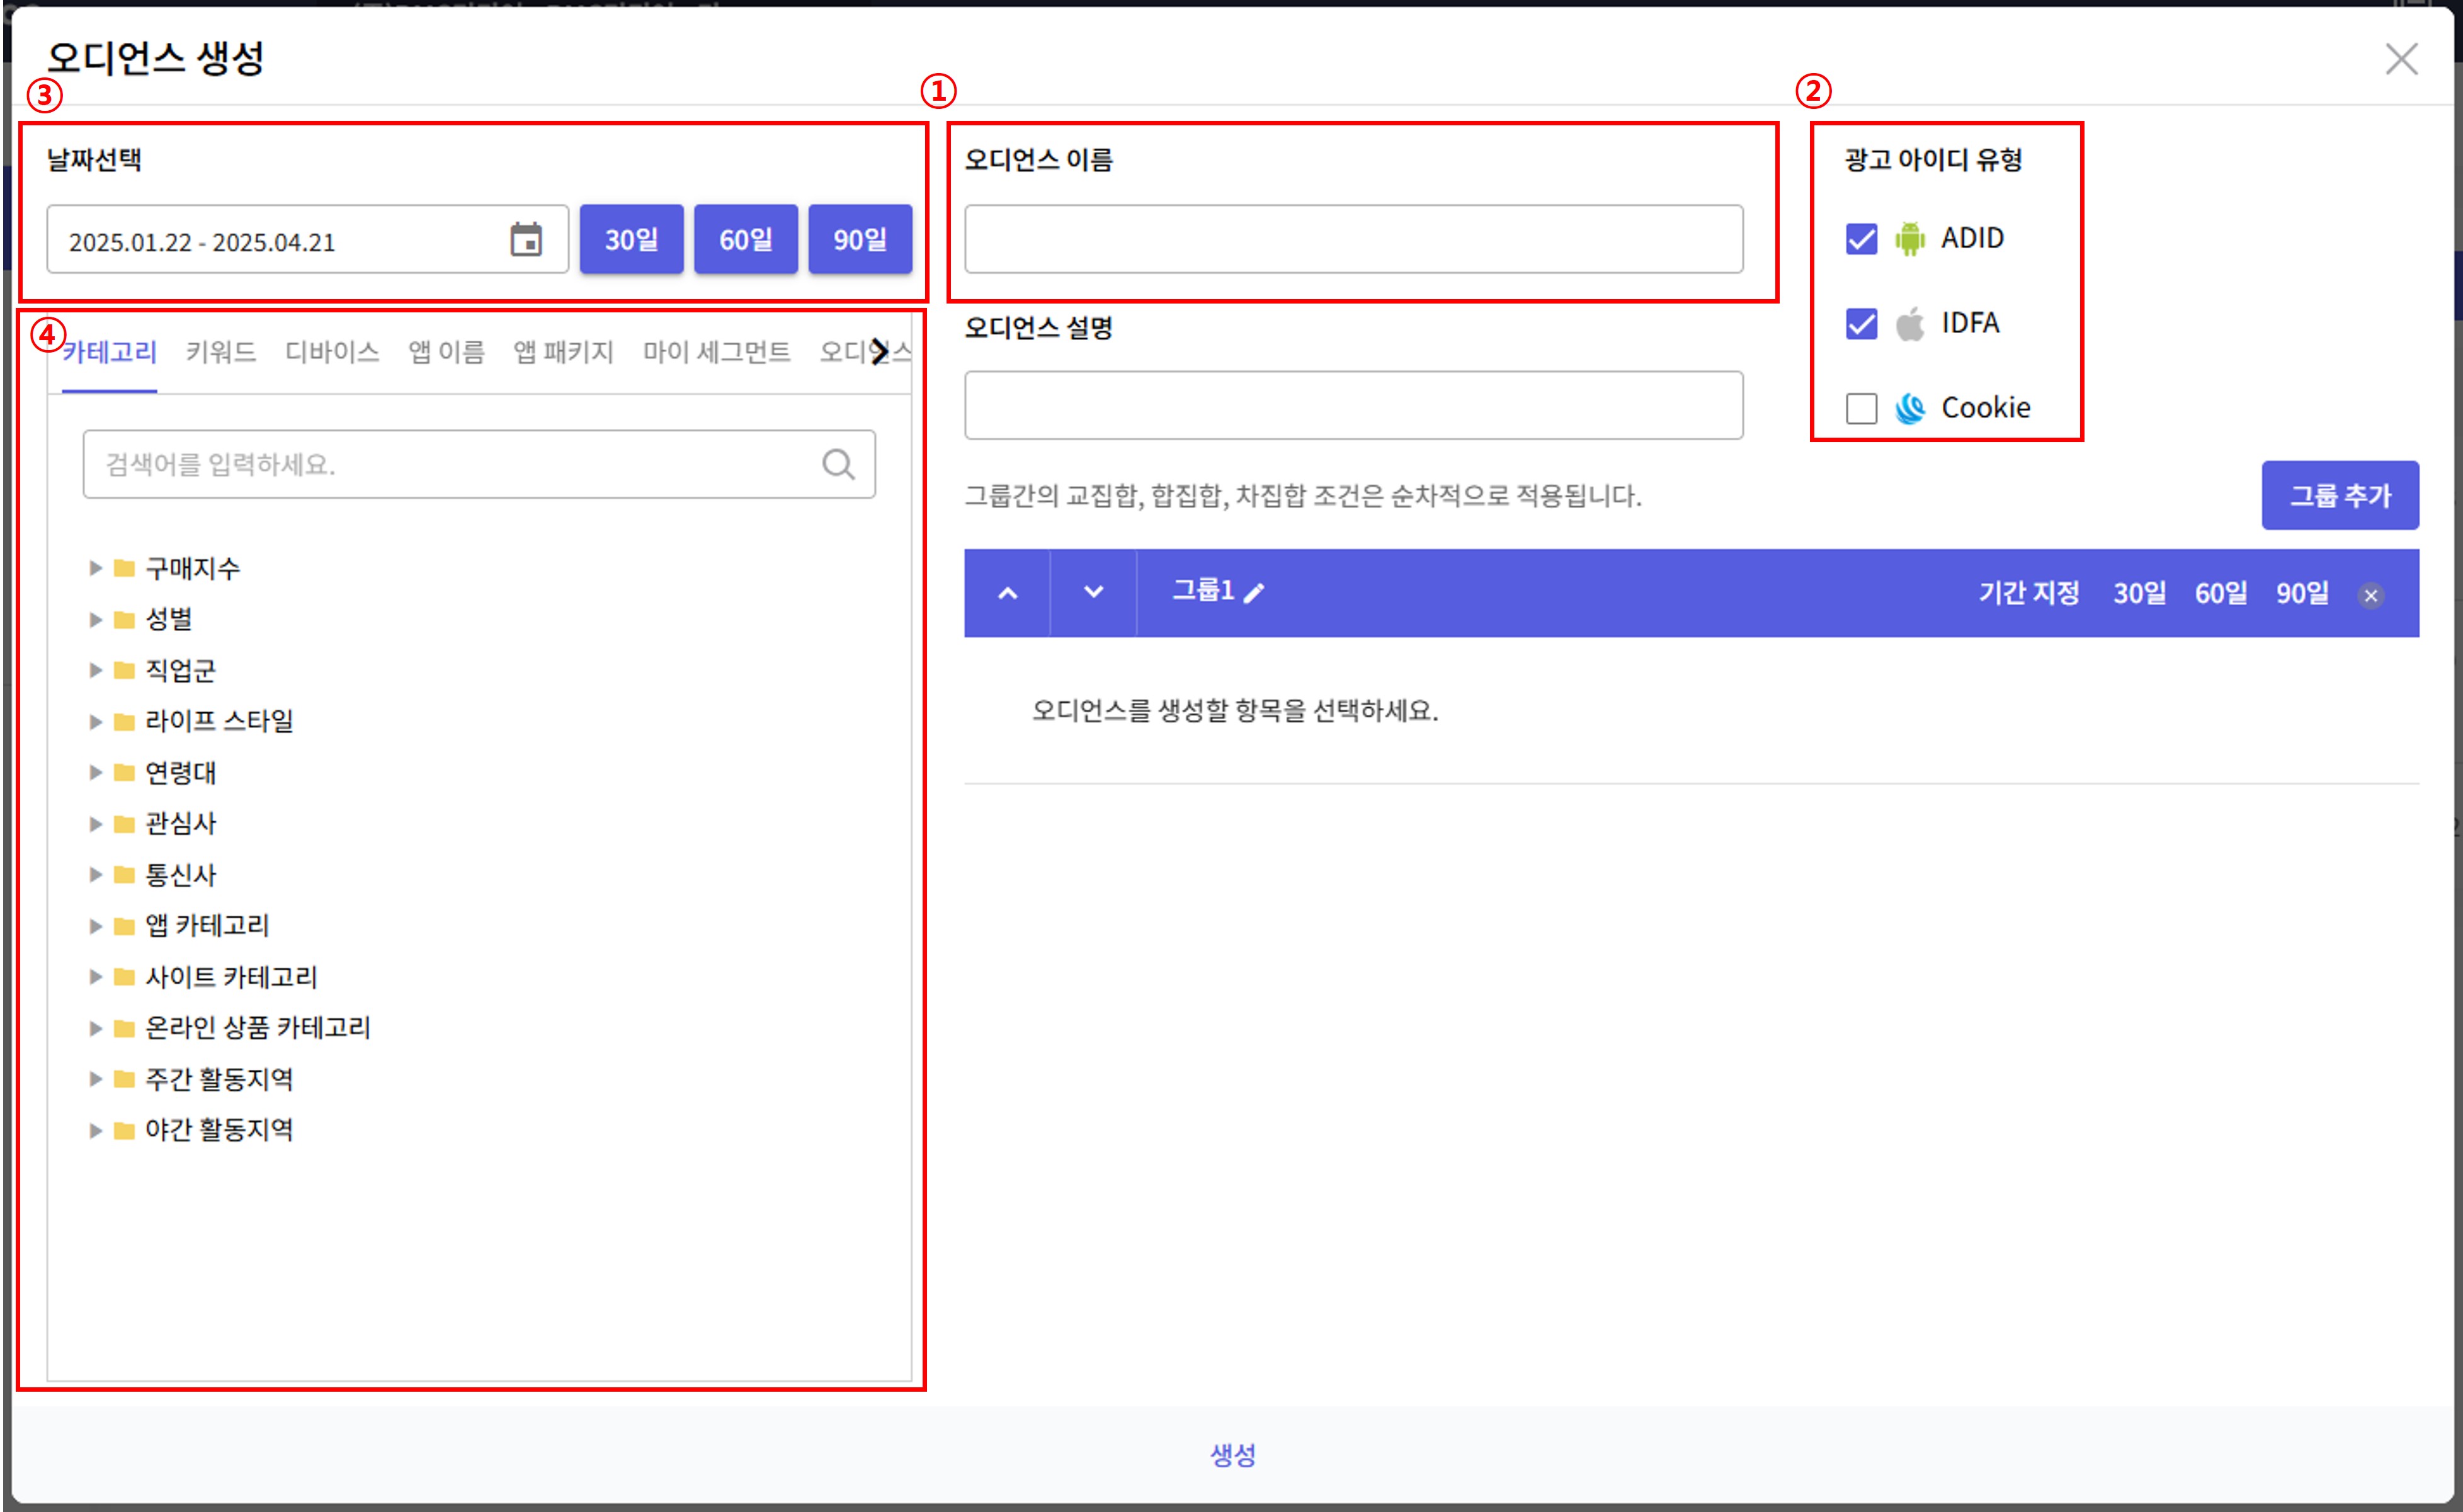2463x1512 pixels.
Task: Expand the 야간 활동지역 node
Action: point(95,1131)
